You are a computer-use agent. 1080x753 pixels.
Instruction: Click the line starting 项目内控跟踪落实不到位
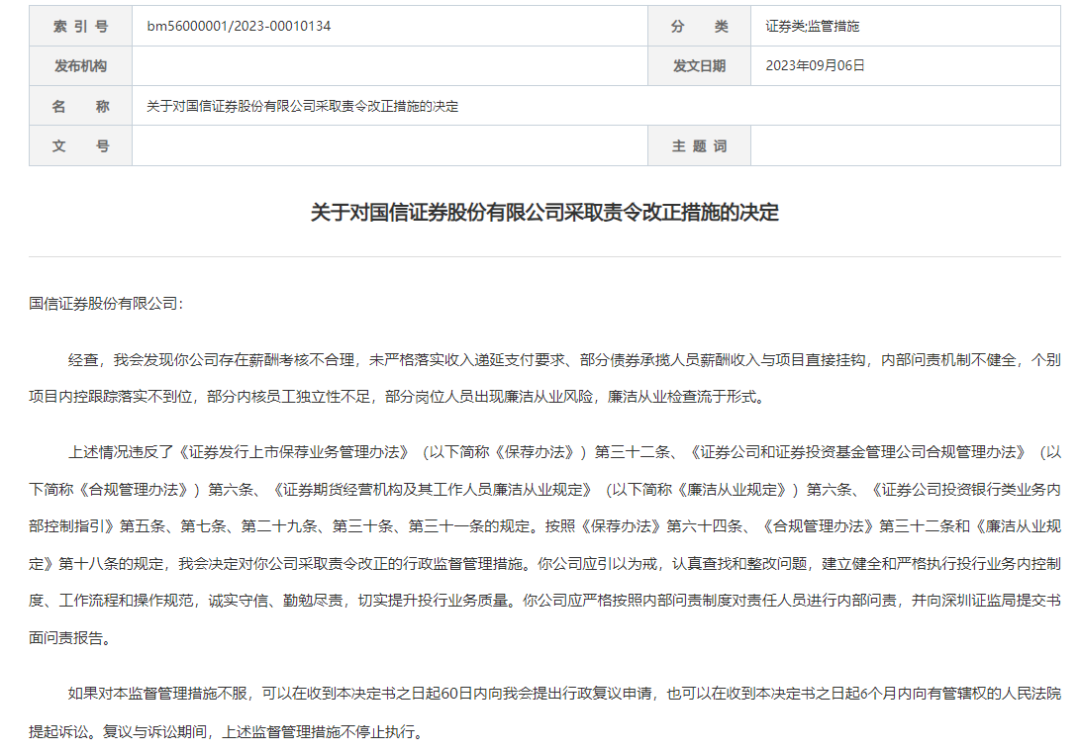pos(397,397)
